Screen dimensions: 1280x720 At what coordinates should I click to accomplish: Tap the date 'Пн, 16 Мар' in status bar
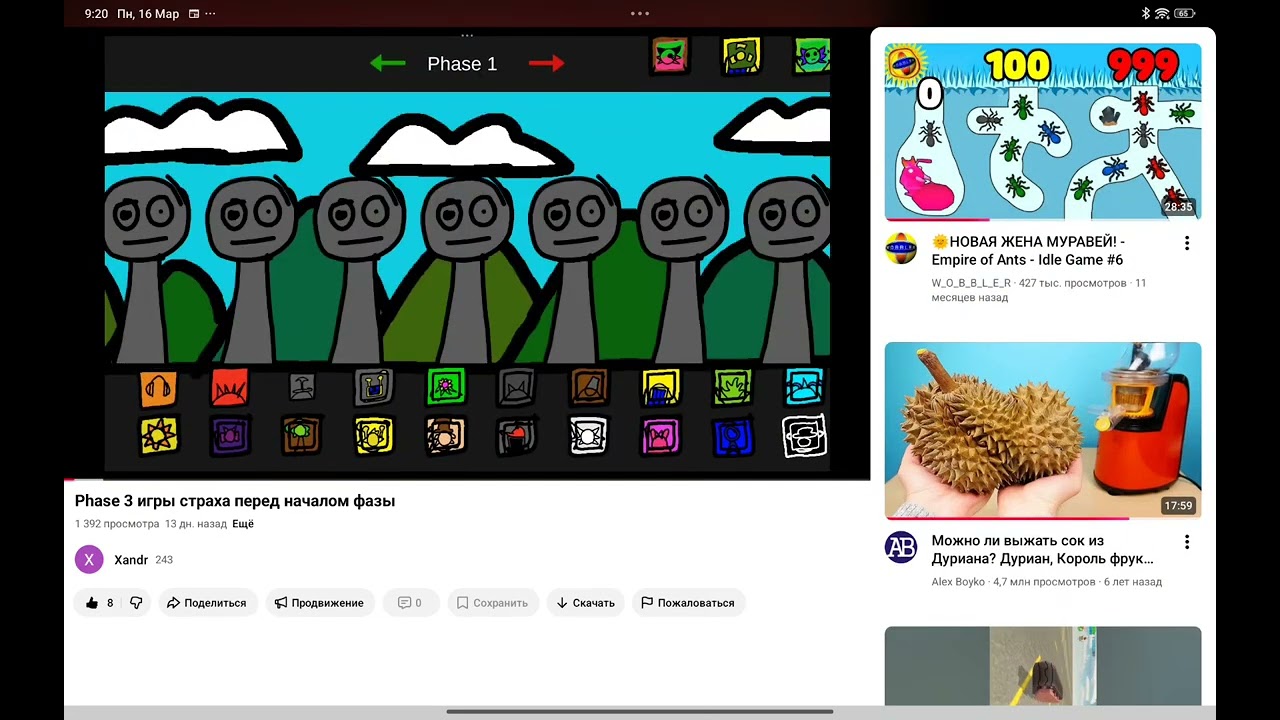pos(148,14)
